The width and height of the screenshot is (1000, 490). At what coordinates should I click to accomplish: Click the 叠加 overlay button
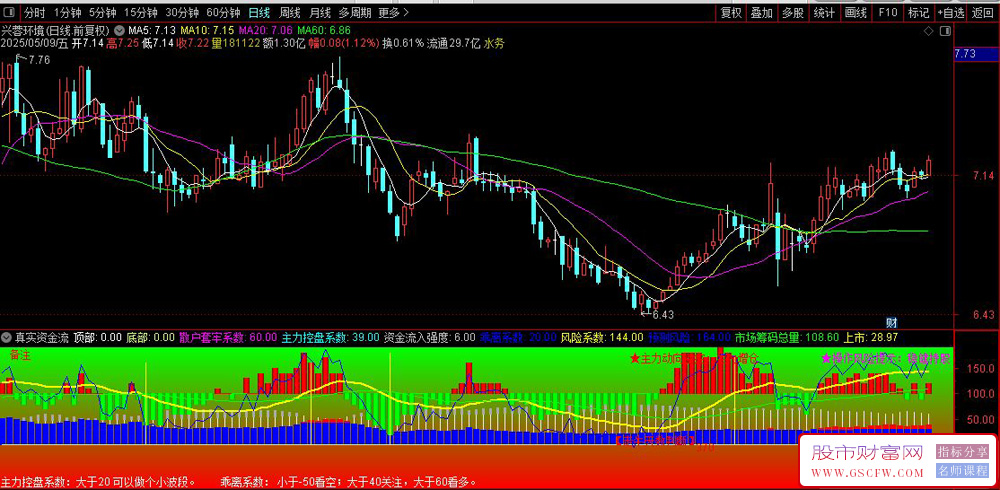pyautogui.click(x=761, y=12)
